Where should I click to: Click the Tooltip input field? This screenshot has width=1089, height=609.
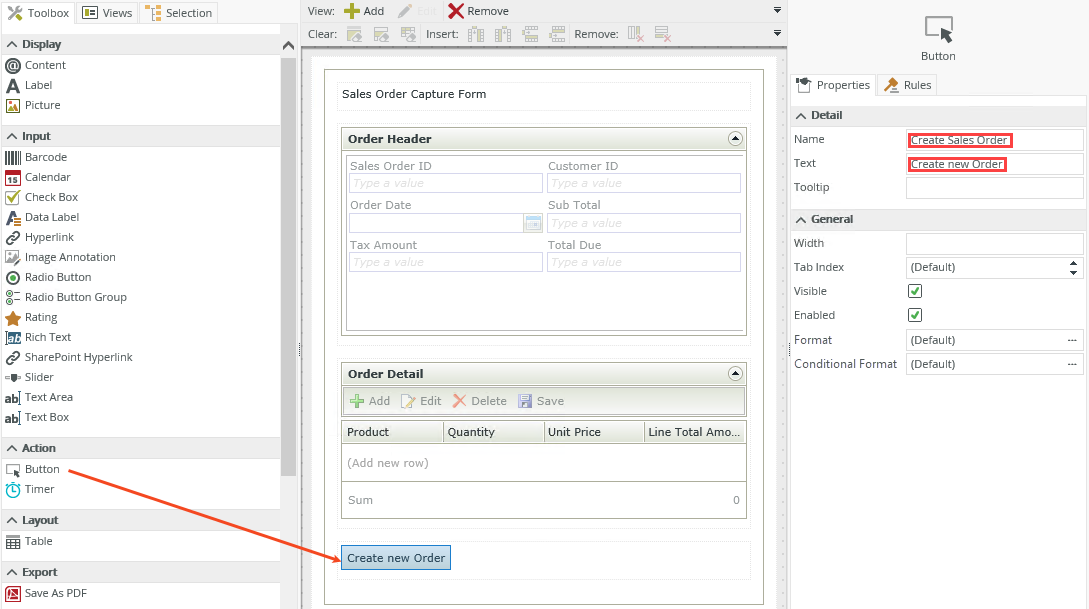pos(994,188)
